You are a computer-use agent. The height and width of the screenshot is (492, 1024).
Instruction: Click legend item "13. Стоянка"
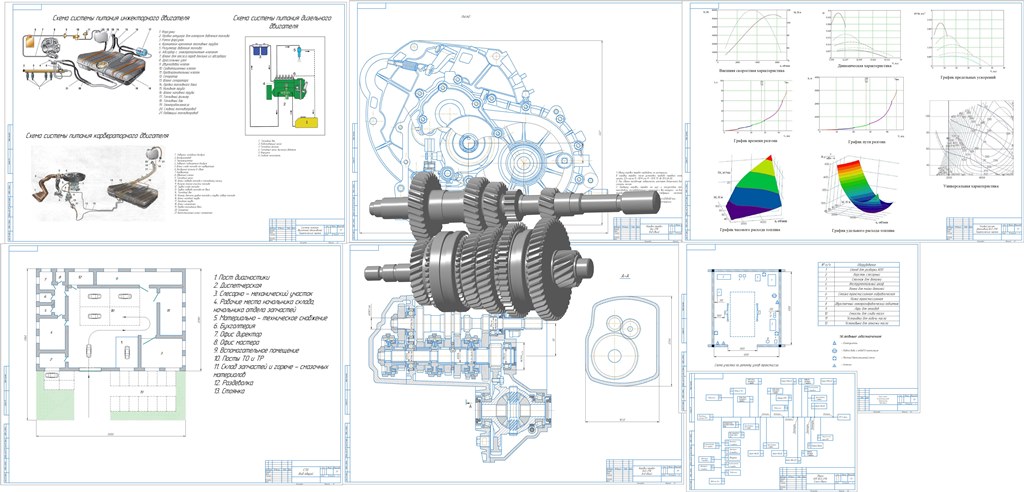[x=229, y=391]
